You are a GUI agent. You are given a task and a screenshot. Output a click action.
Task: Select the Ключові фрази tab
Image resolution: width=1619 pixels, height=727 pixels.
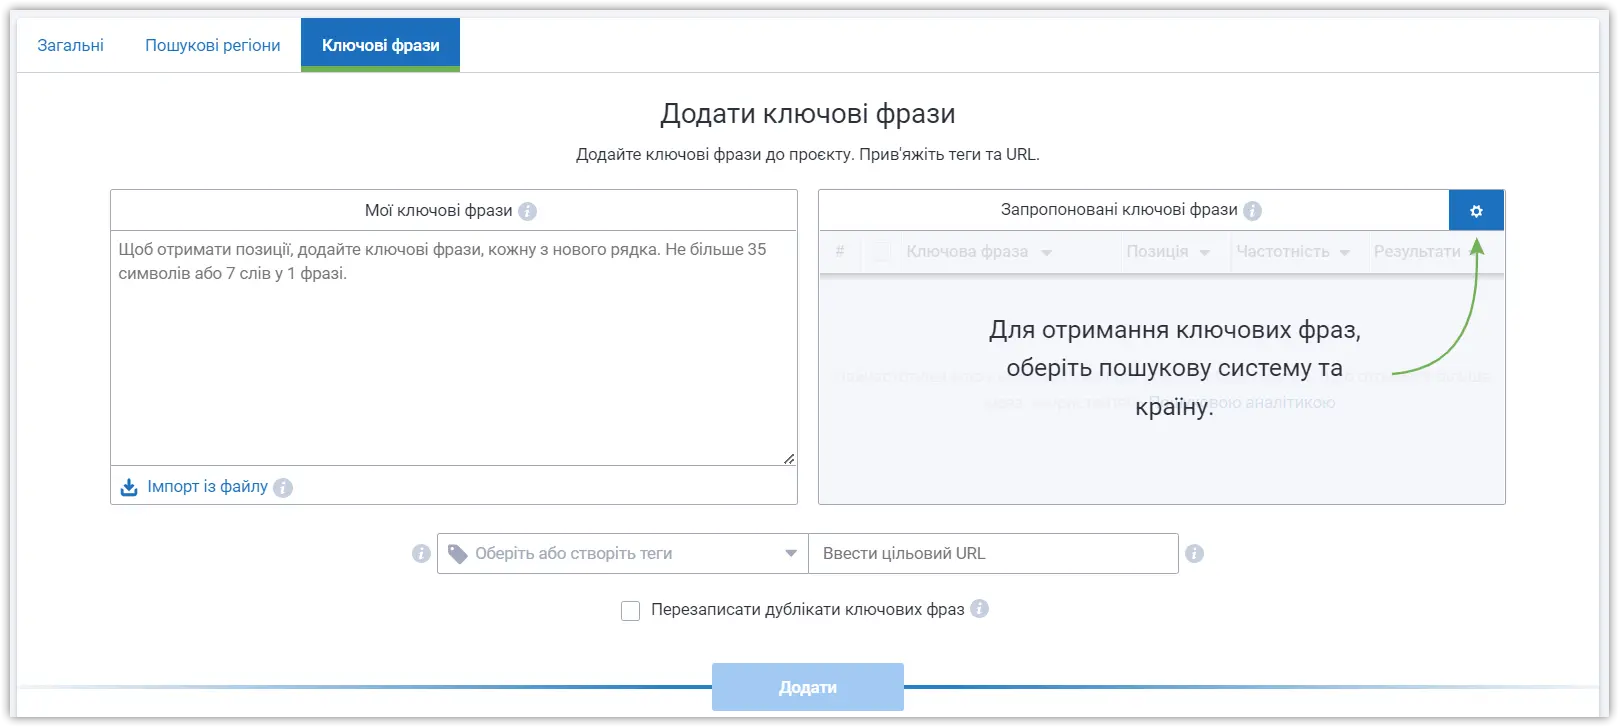(380, 45)
